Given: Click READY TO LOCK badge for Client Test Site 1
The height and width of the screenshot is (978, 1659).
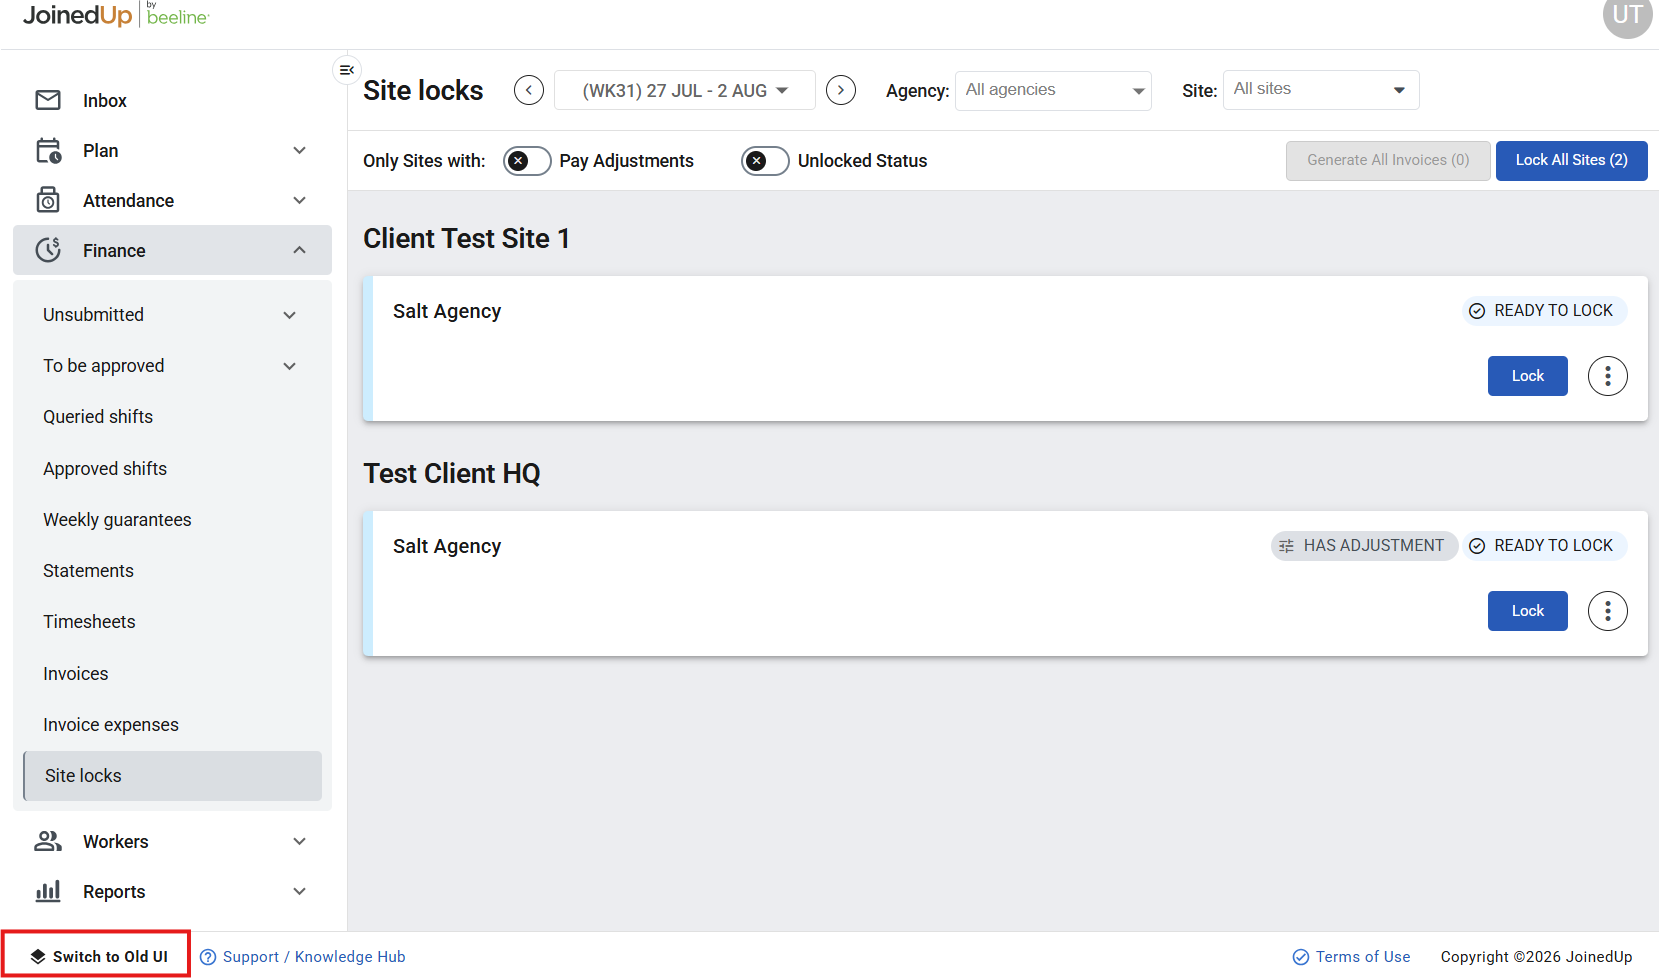Looking at the screenshot, I should tap(1545, 311).
